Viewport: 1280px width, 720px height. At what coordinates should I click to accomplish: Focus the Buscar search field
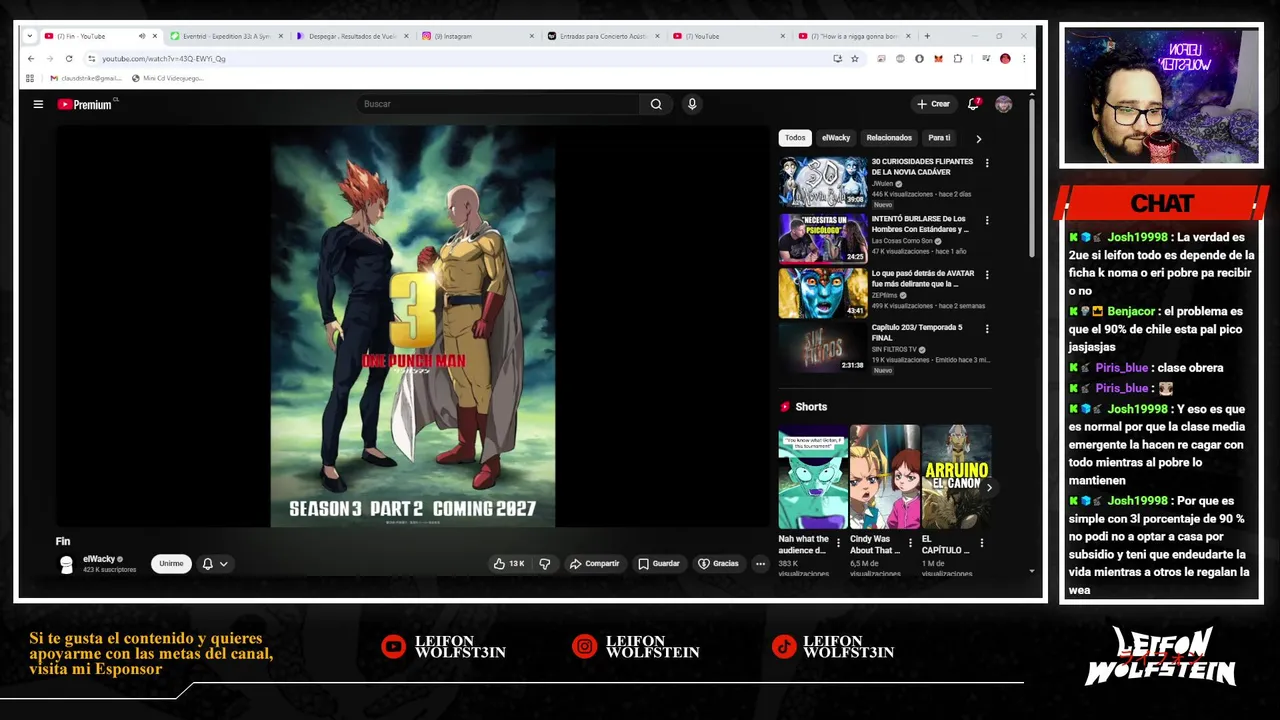pyautogui.click(x=498, y=104)
